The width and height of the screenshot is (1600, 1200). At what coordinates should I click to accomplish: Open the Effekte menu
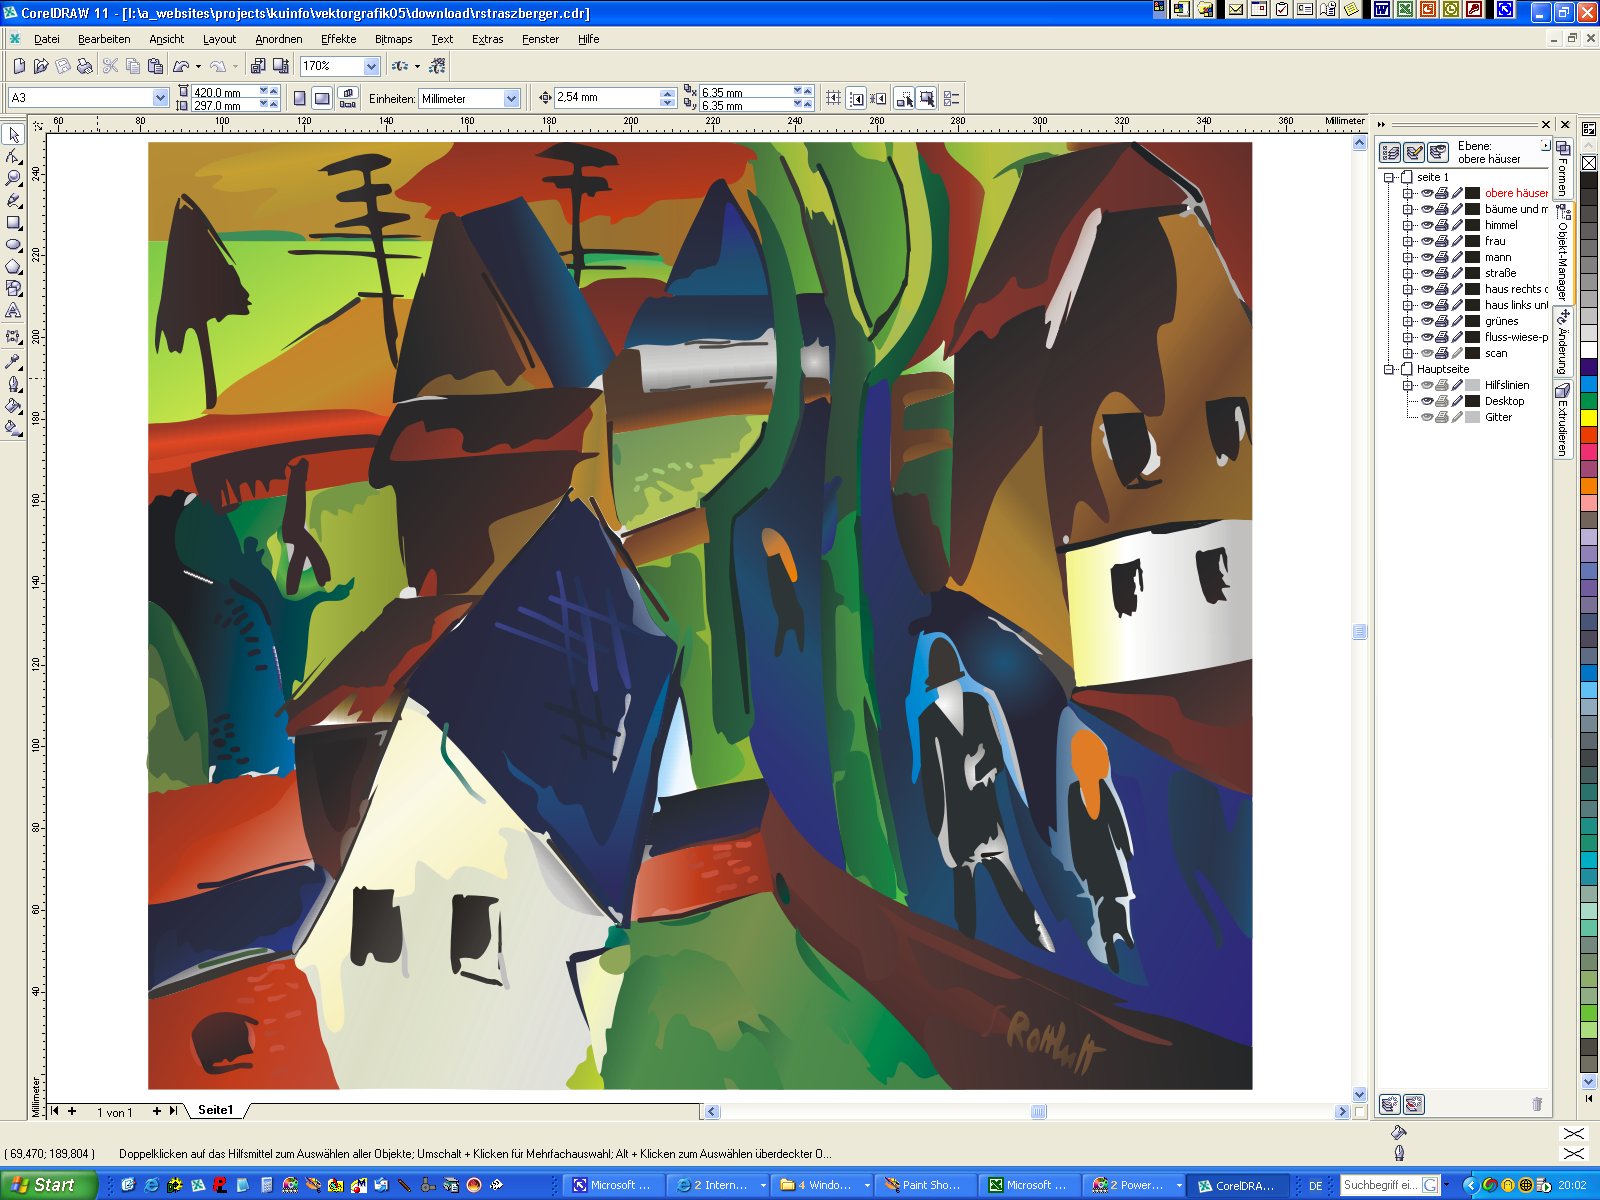[x=338, y=39]
